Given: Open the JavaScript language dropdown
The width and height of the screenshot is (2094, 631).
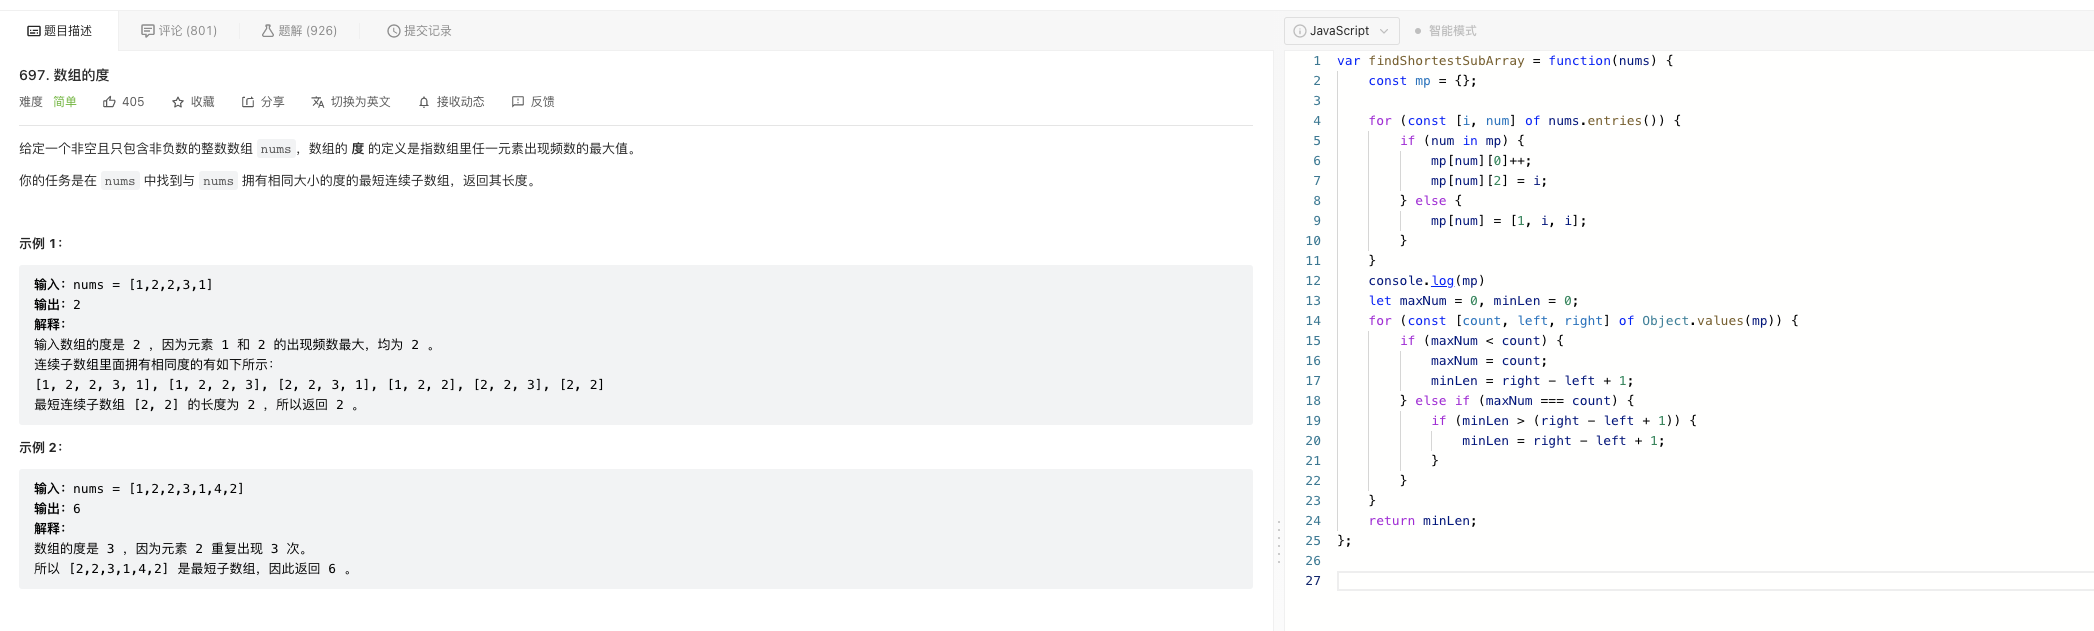Looking at the screenshot, I should [1341, 31].
